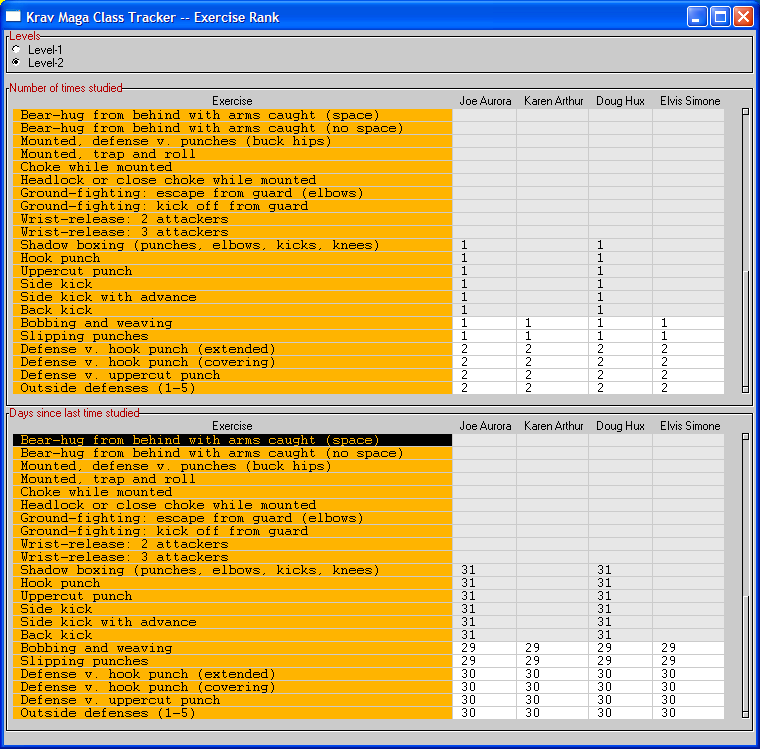
Task: Select 'Bear-hug from behind with arms caught (no space)' in Number of times studied
Action: 232,128
